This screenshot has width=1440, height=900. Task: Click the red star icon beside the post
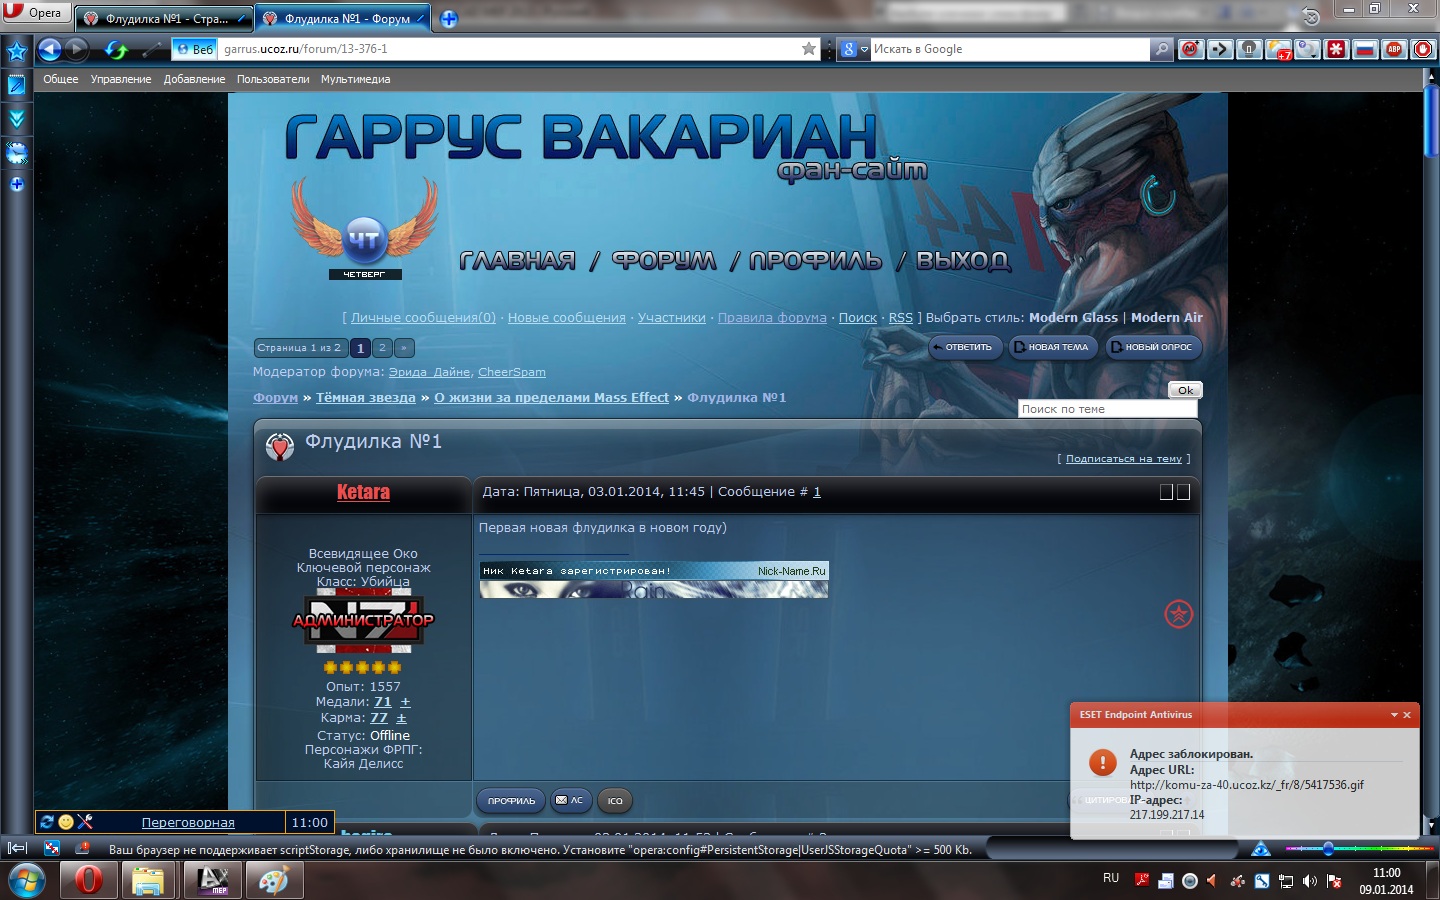point(1179,614)
